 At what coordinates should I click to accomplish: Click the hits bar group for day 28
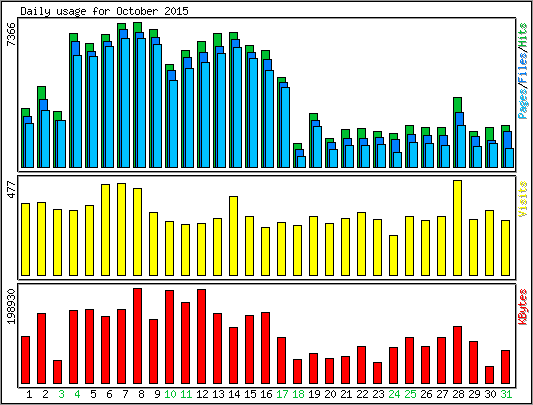[x=459, y=133]
